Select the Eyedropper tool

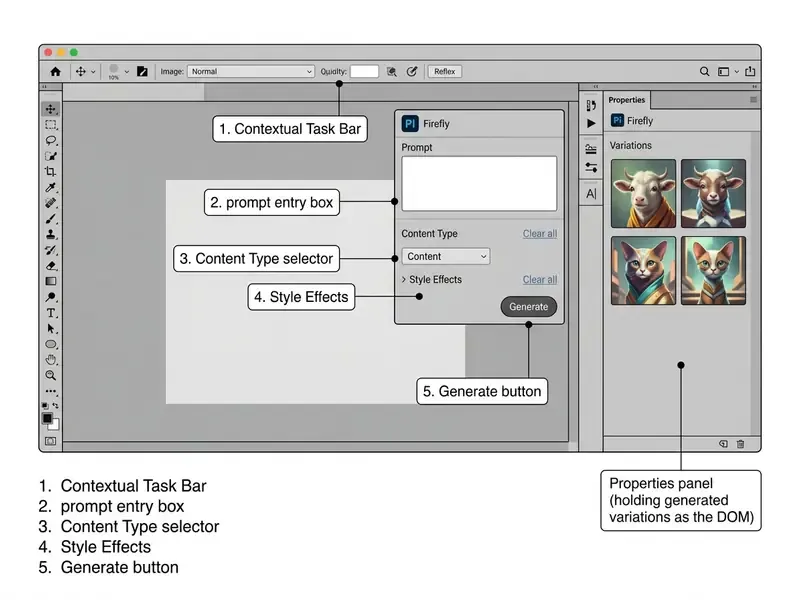[x=51, y=187]
